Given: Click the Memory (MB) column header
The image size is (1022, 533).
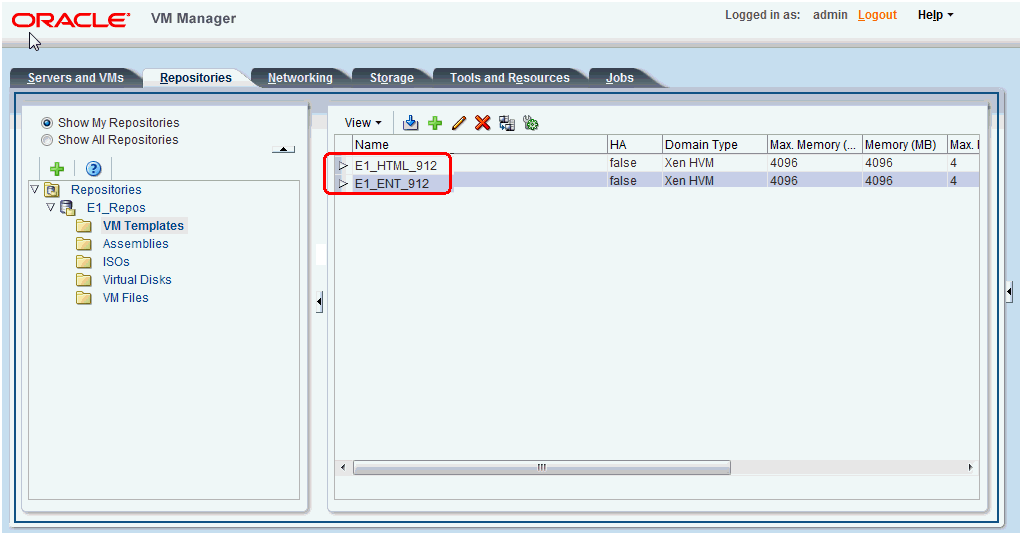Looking at the screenshot, I should coord(905,145).
